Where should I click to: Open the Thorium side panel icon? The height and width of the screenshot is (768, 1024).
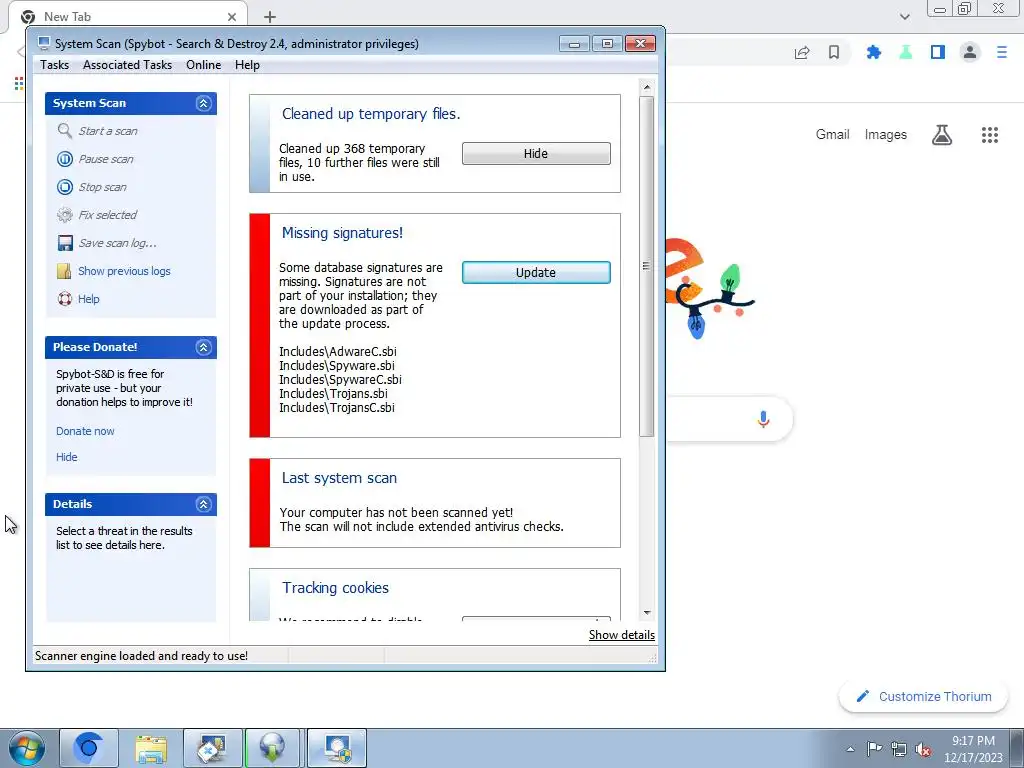pyautogui.click(x=937, y=52)
